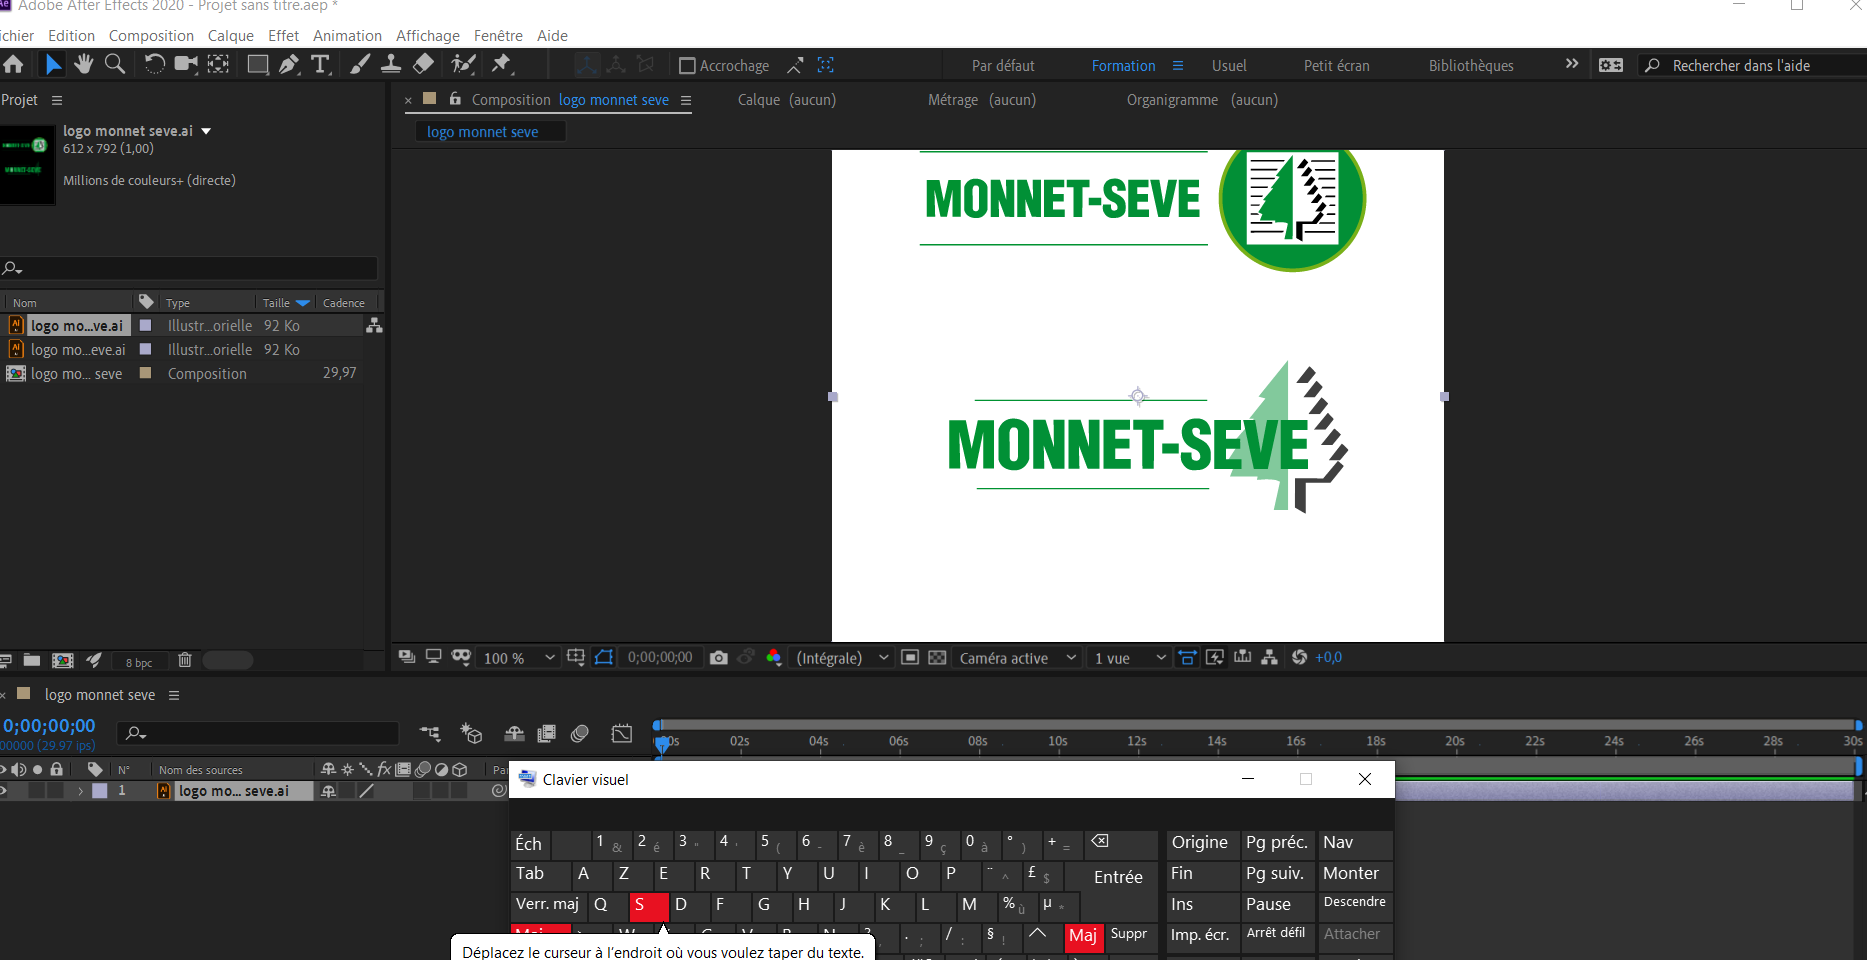Screen dimensions: 1867x960
Task: Select the Zoom magnifier tool
Action: [x=115, y=65]
